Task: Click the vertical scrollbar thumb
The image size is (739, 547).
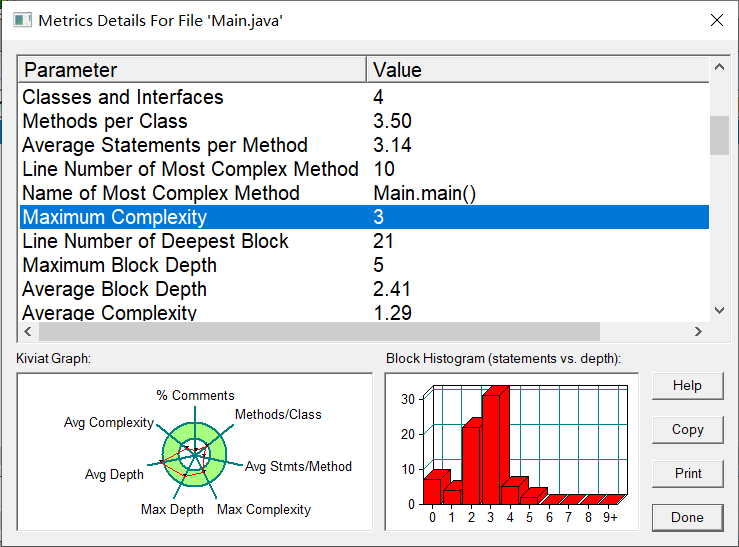Action: click(x=719, y=135)
